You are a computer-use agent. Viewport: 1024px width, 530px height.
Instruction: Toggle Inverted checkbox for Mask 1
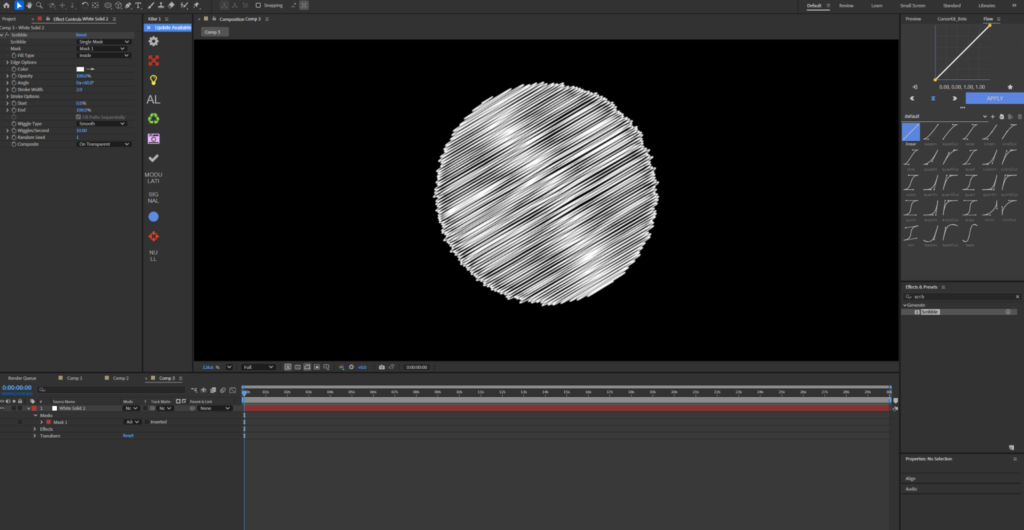point(146,422)
